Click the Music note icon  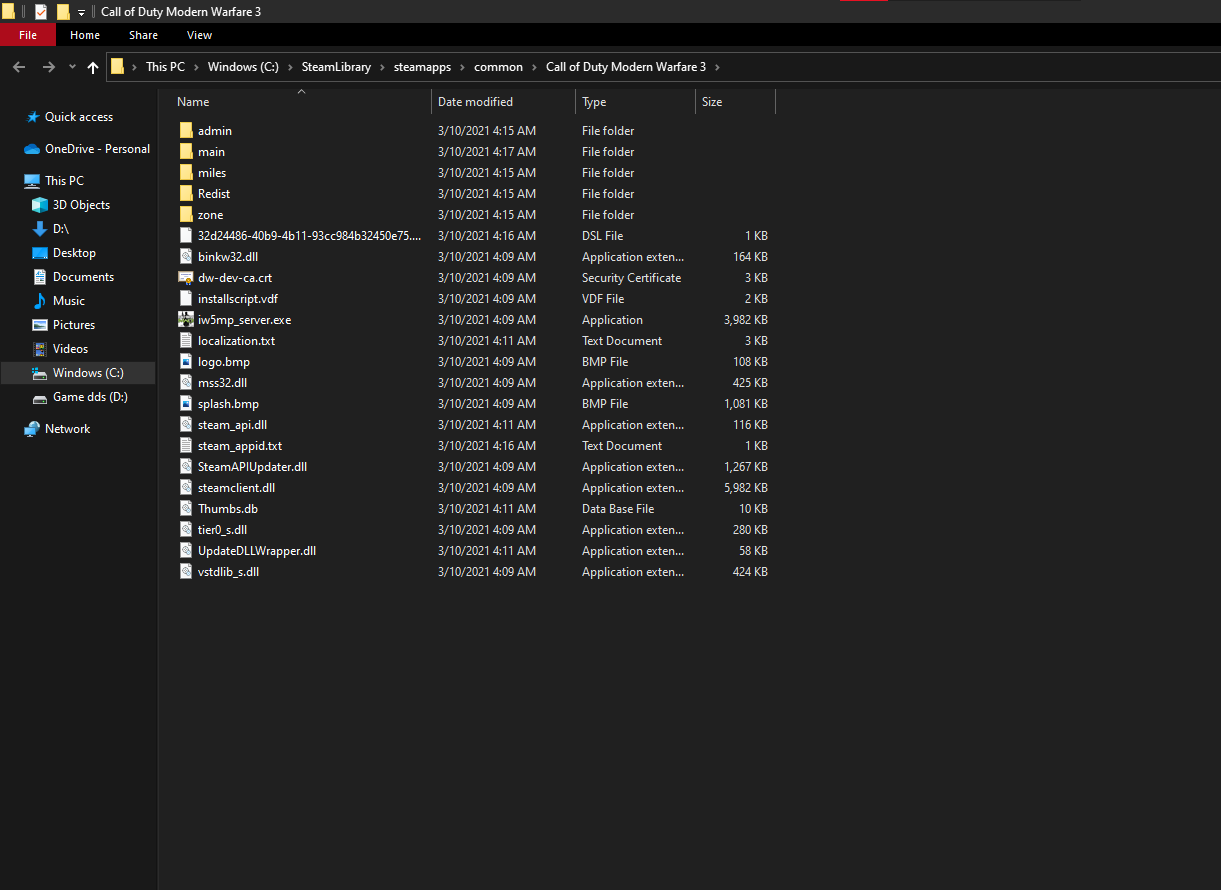pyautogui.click(x=40, y=301)
